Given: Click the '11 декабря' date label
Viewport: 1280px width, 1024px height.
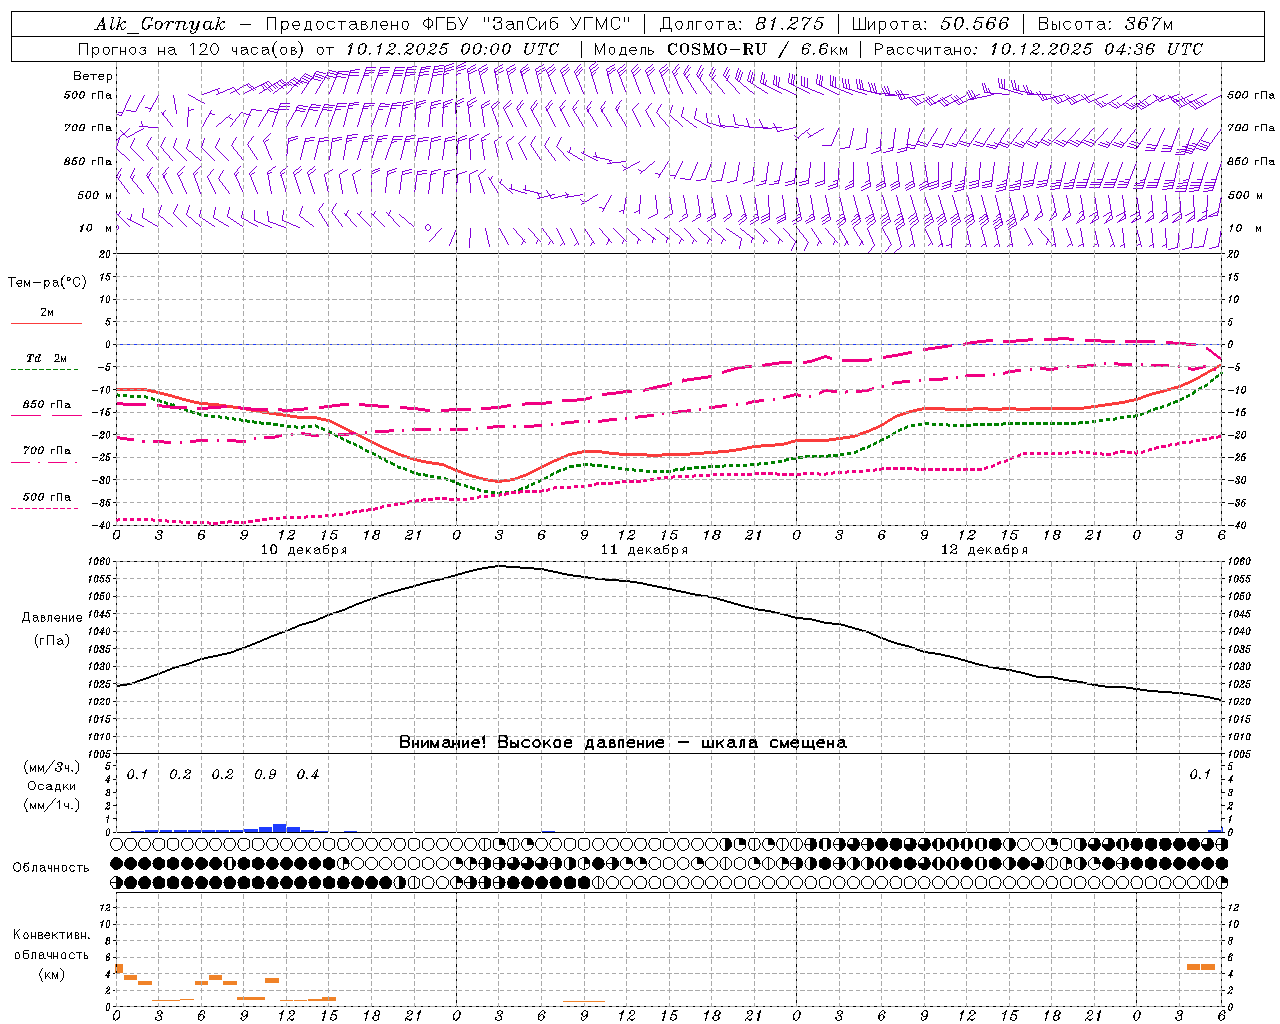Looking at the screenshot, I should [644, 550].
